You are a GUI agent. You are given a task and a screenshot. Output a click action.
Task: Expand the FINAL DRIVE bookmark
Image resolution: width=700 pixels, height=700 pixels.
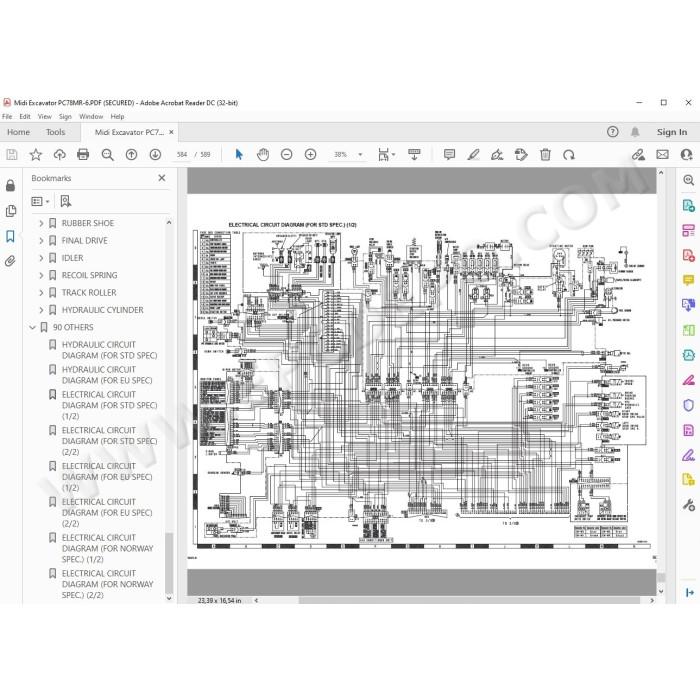coord(41,241)
